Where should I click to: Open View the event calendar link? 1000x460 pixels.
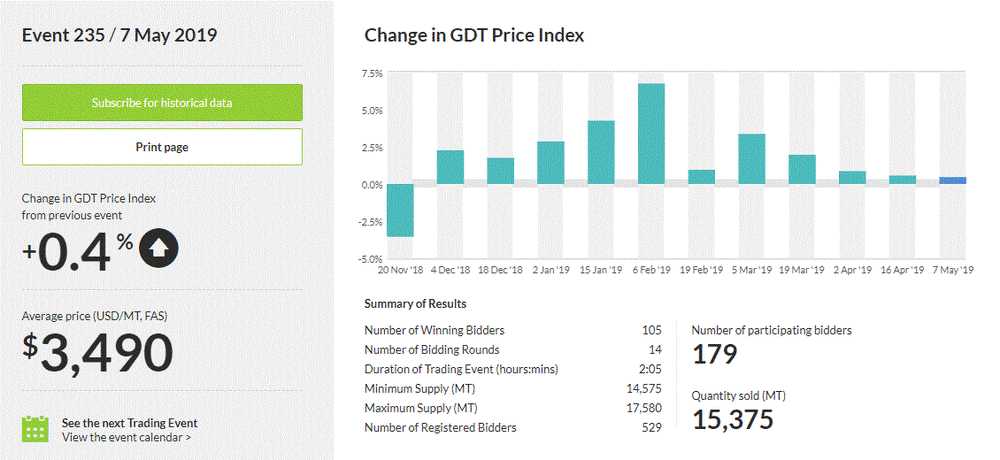tap(127, 437)
